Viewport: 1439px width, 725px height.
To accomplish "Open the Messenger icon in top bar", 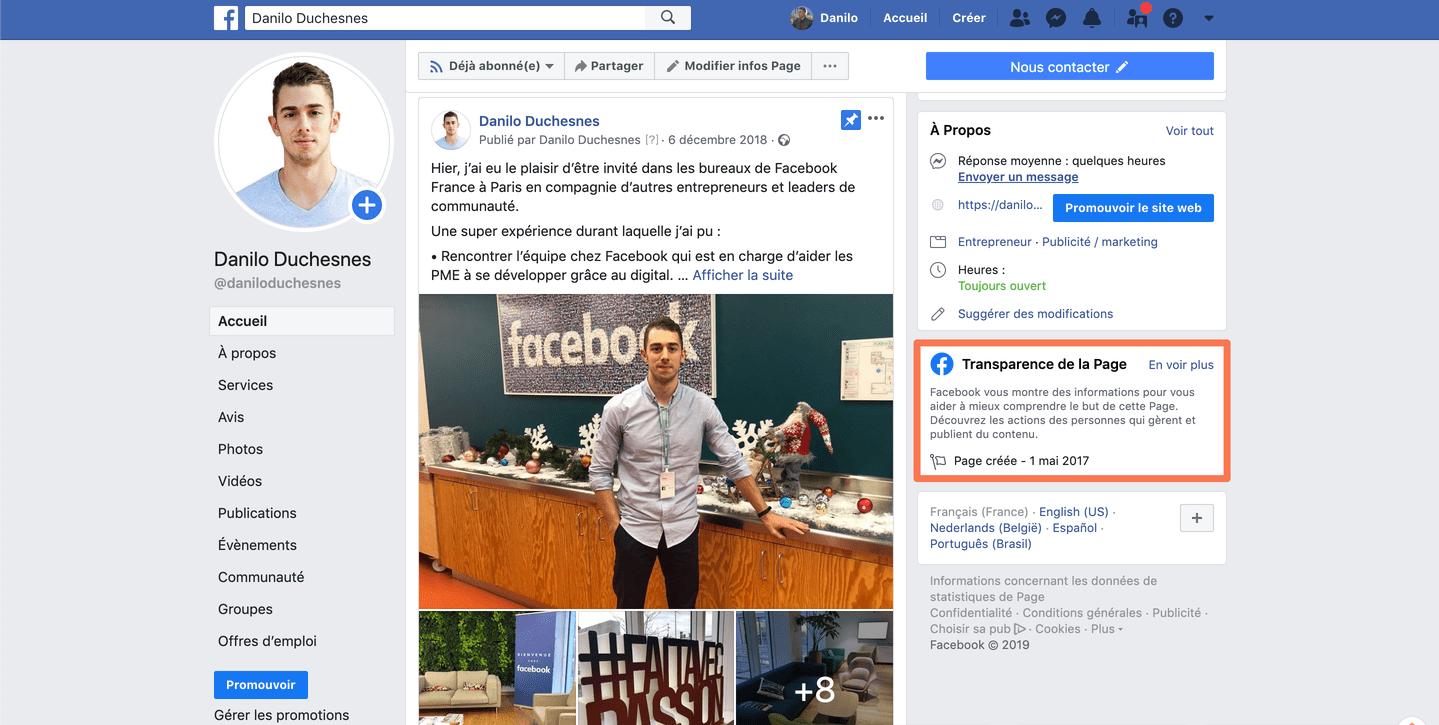I will 1055,18.
